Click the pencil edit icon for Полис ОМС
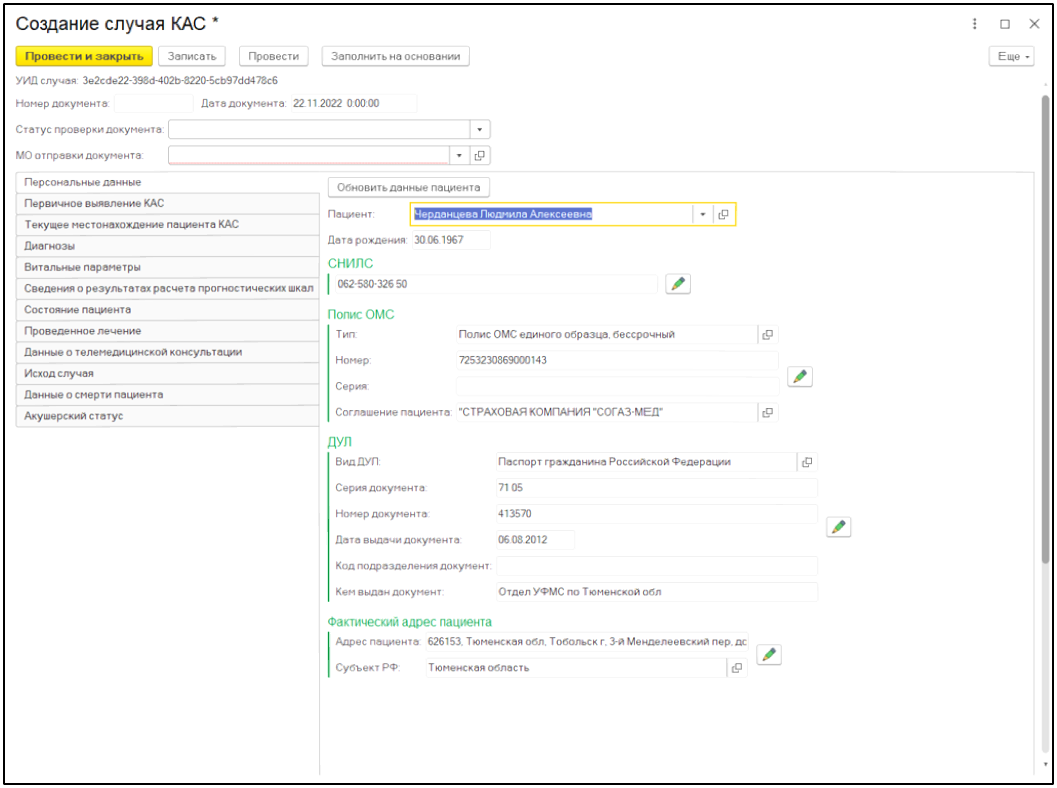1057x788 pixels. (799, 376)
